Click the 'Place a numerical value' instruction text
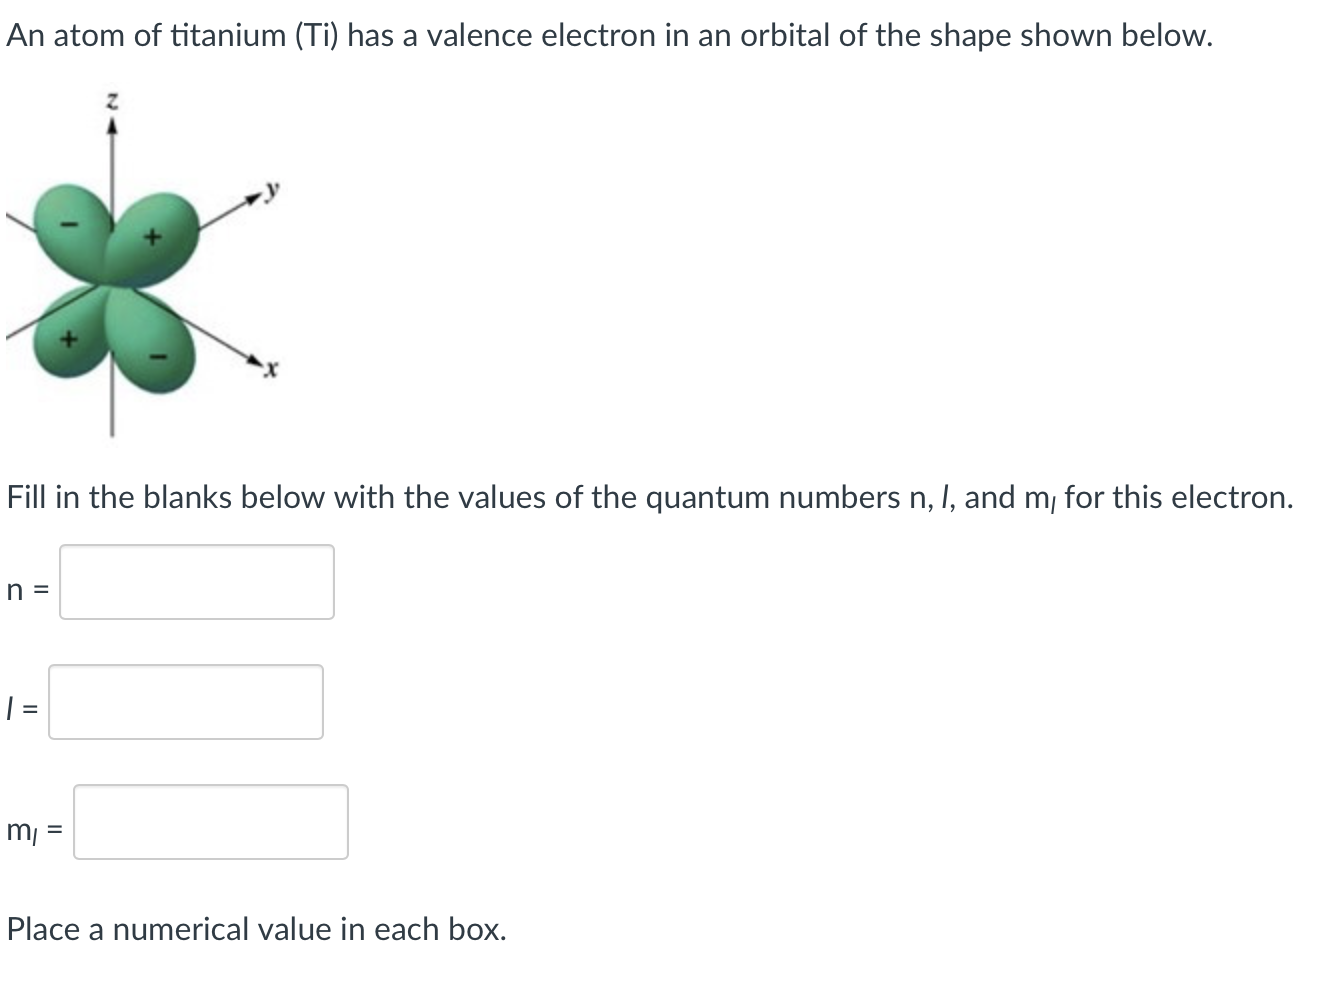Screen dimensions: 1332x982 [257, 929]
